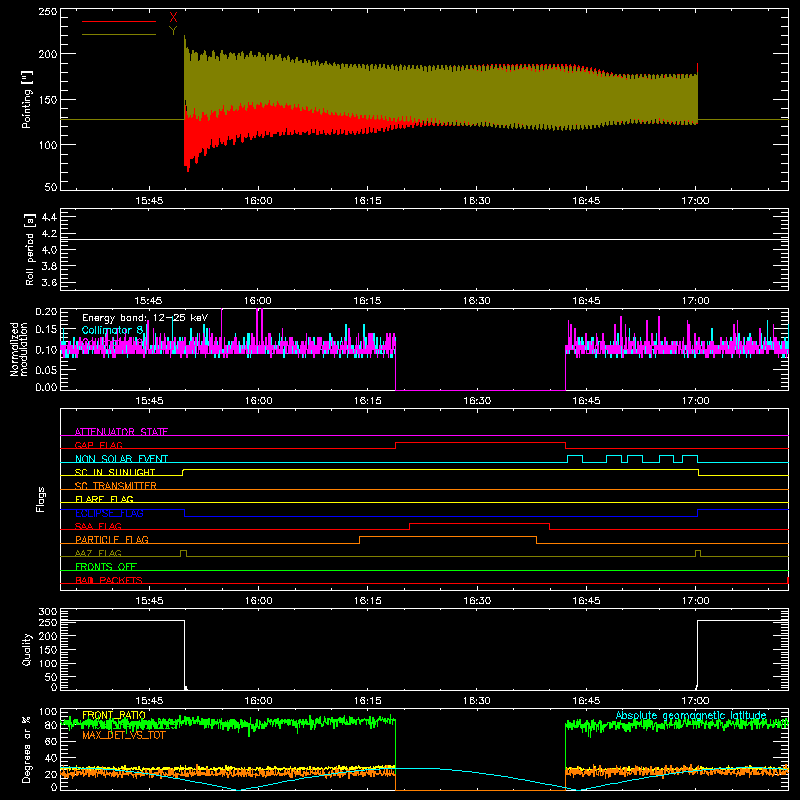800x800 pixels.
Task: Click the red X legend letter
Action: pyautogui.click(x=173, y=17)
